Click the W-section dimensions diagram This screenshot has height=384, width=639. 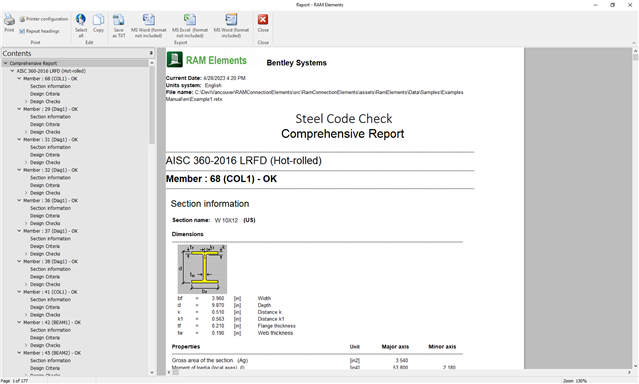click(202, 269)
